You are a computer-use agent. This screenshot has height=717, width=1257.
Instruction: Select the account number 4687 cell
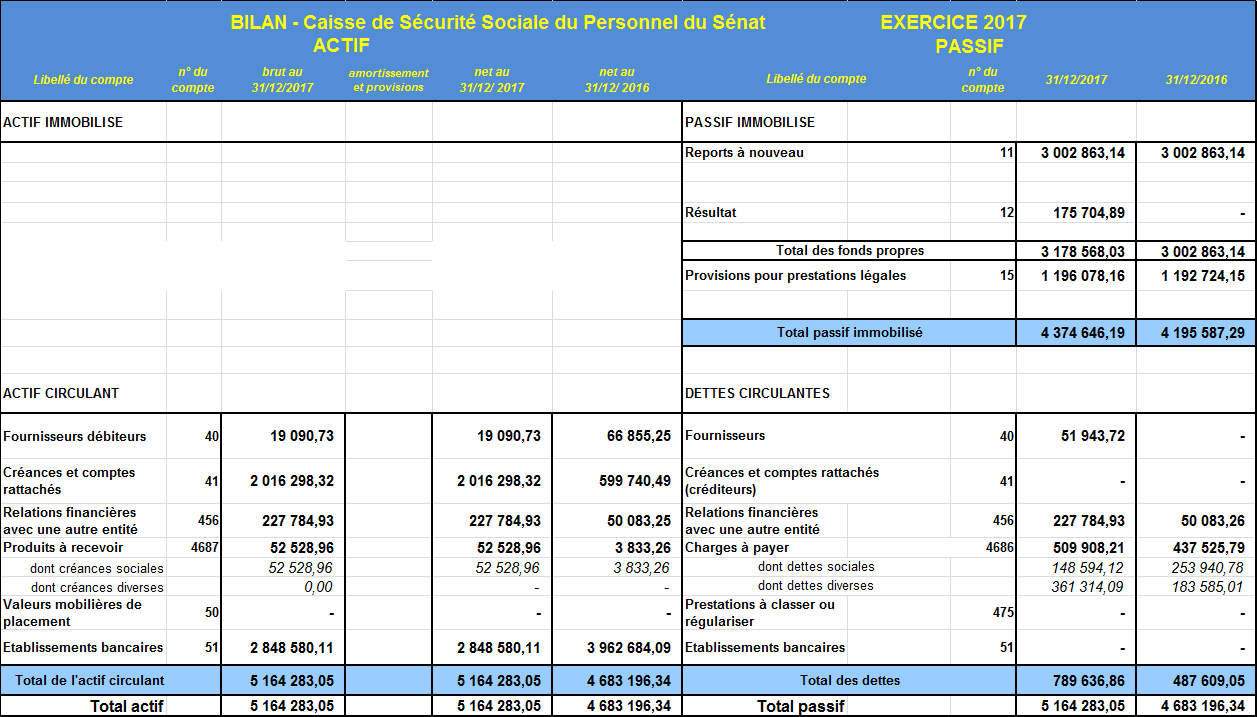click(x=201, y=547)
